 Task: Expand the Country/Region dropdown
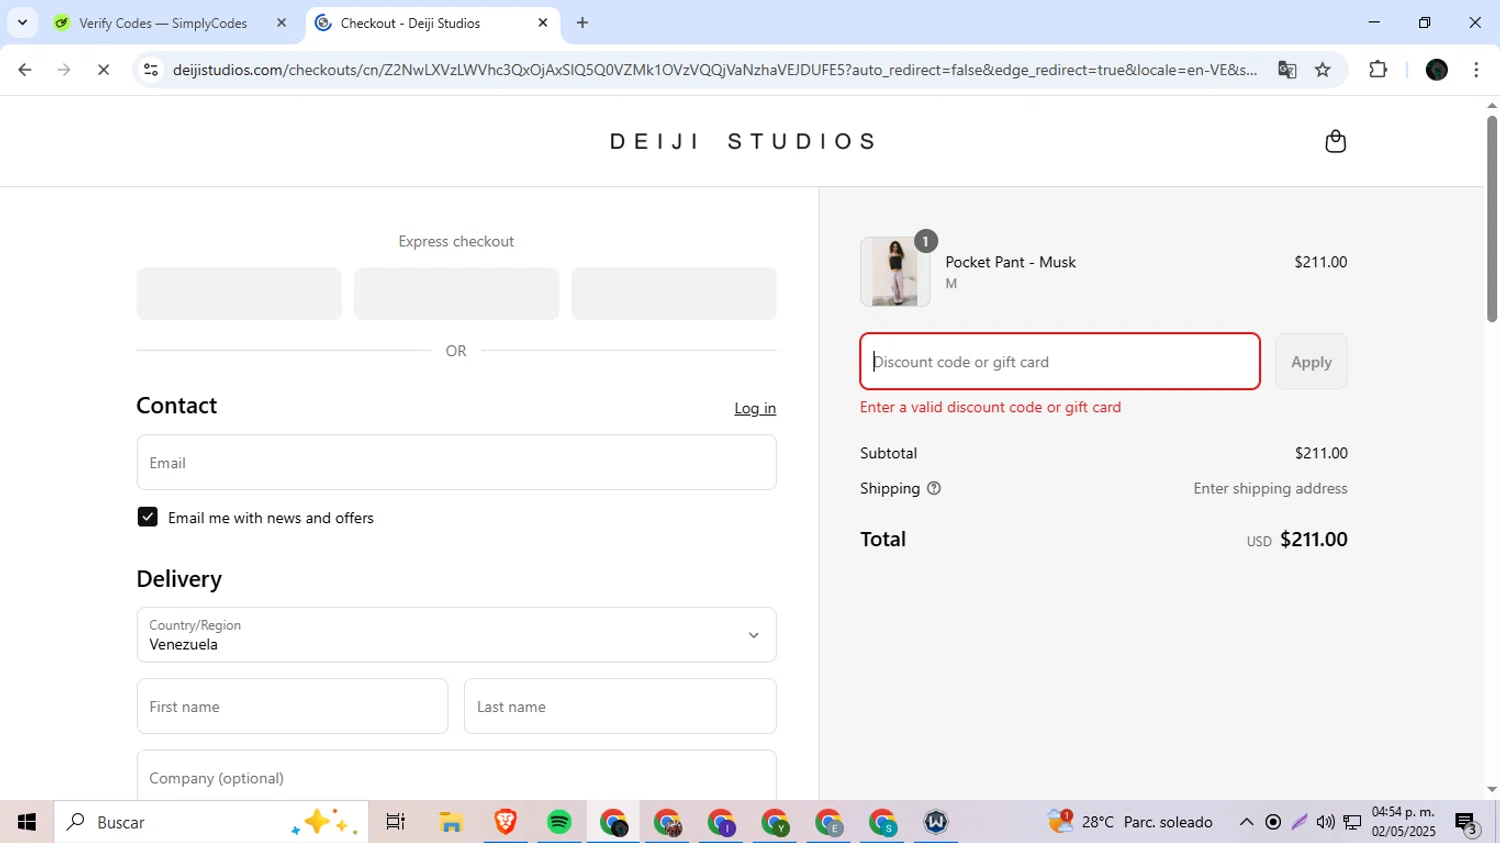pyautogui.click(x=456, y=635)
